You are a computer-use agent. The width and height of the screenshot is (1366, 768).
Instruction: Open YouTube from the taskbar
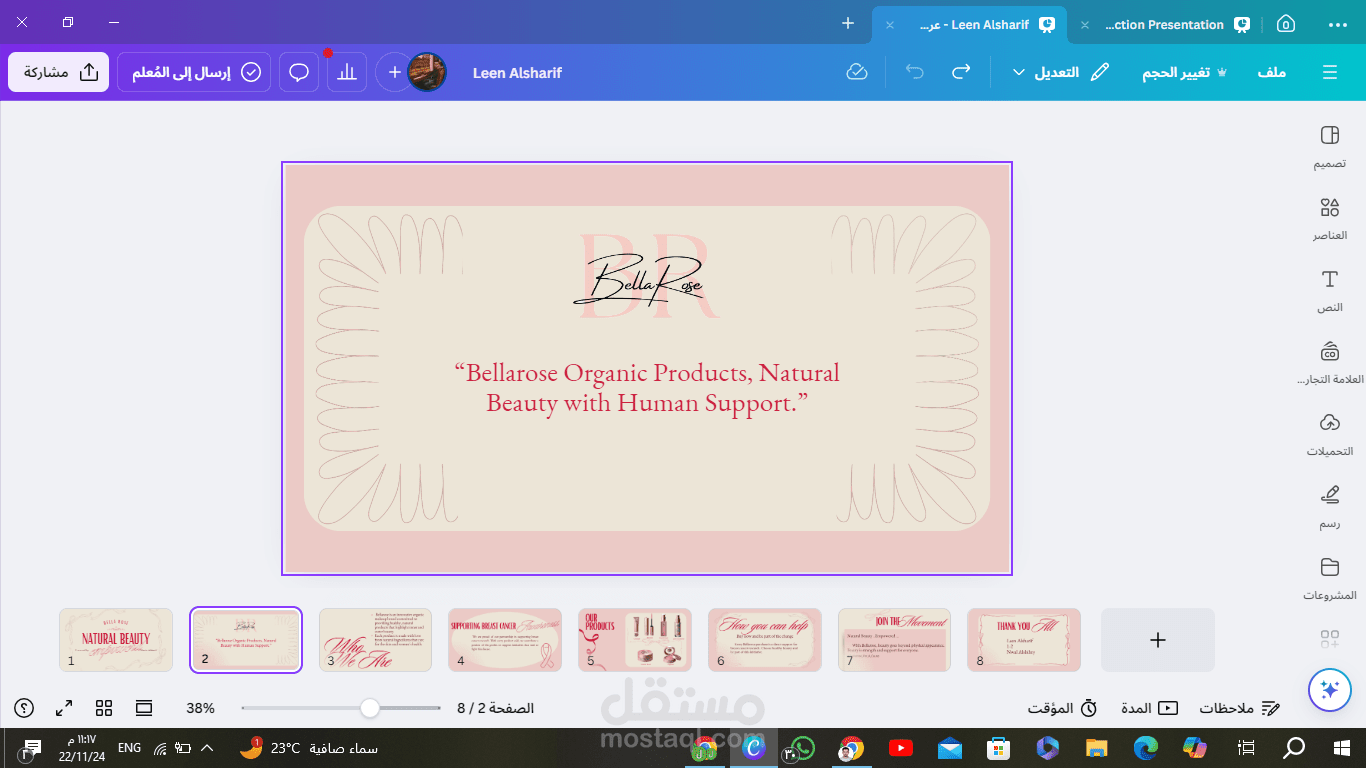point(900,747)
